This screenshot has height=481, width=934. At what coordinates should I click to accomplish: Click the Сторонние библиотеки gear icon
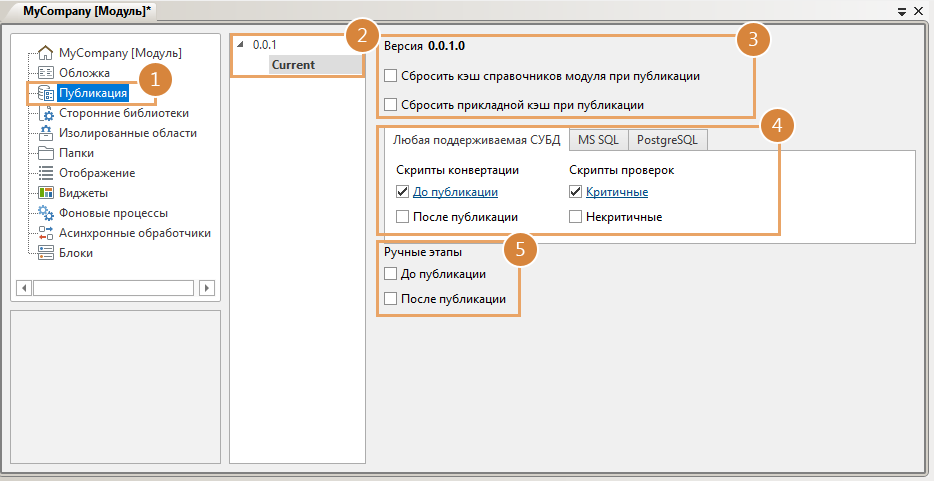point(45,113)
